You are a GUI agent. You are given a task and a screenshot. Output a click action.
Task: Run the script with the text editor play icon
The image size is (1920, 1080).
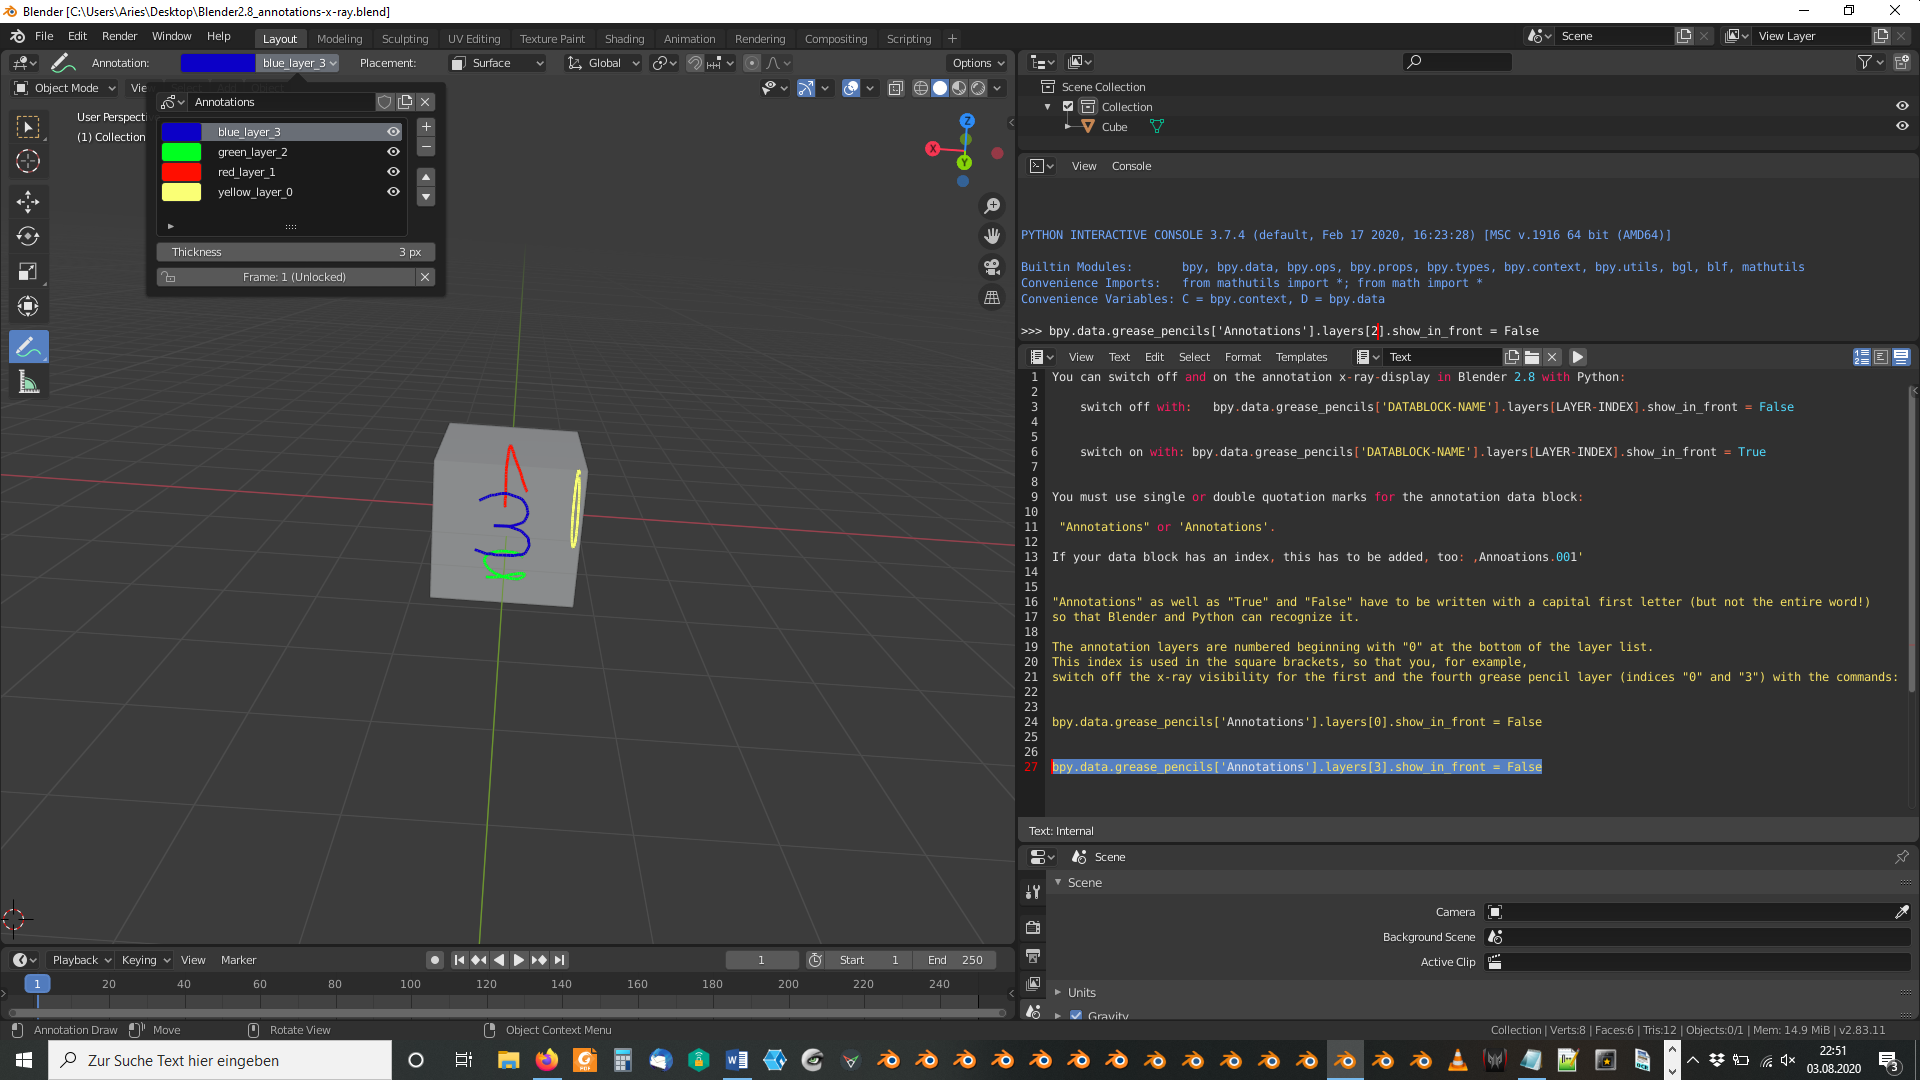(x=1578, y=357)
